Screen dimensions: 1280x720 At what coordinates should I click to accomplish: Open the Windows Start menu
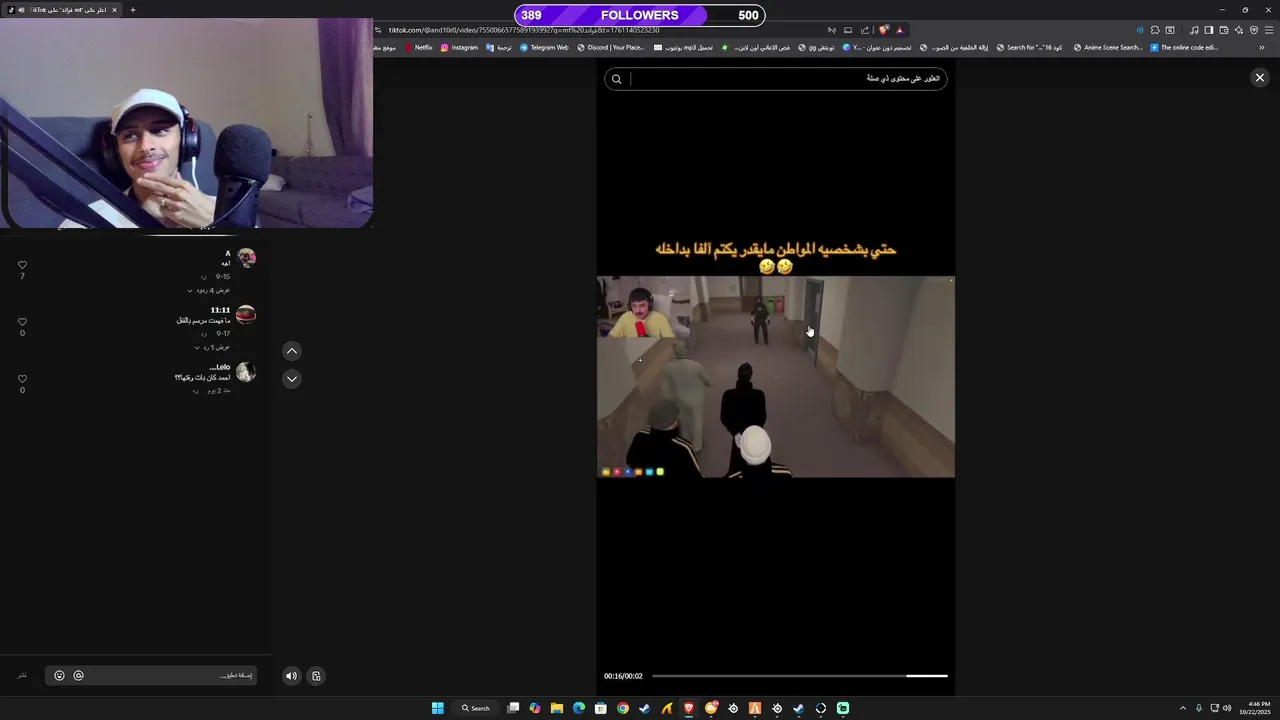(x=437, y=708)
